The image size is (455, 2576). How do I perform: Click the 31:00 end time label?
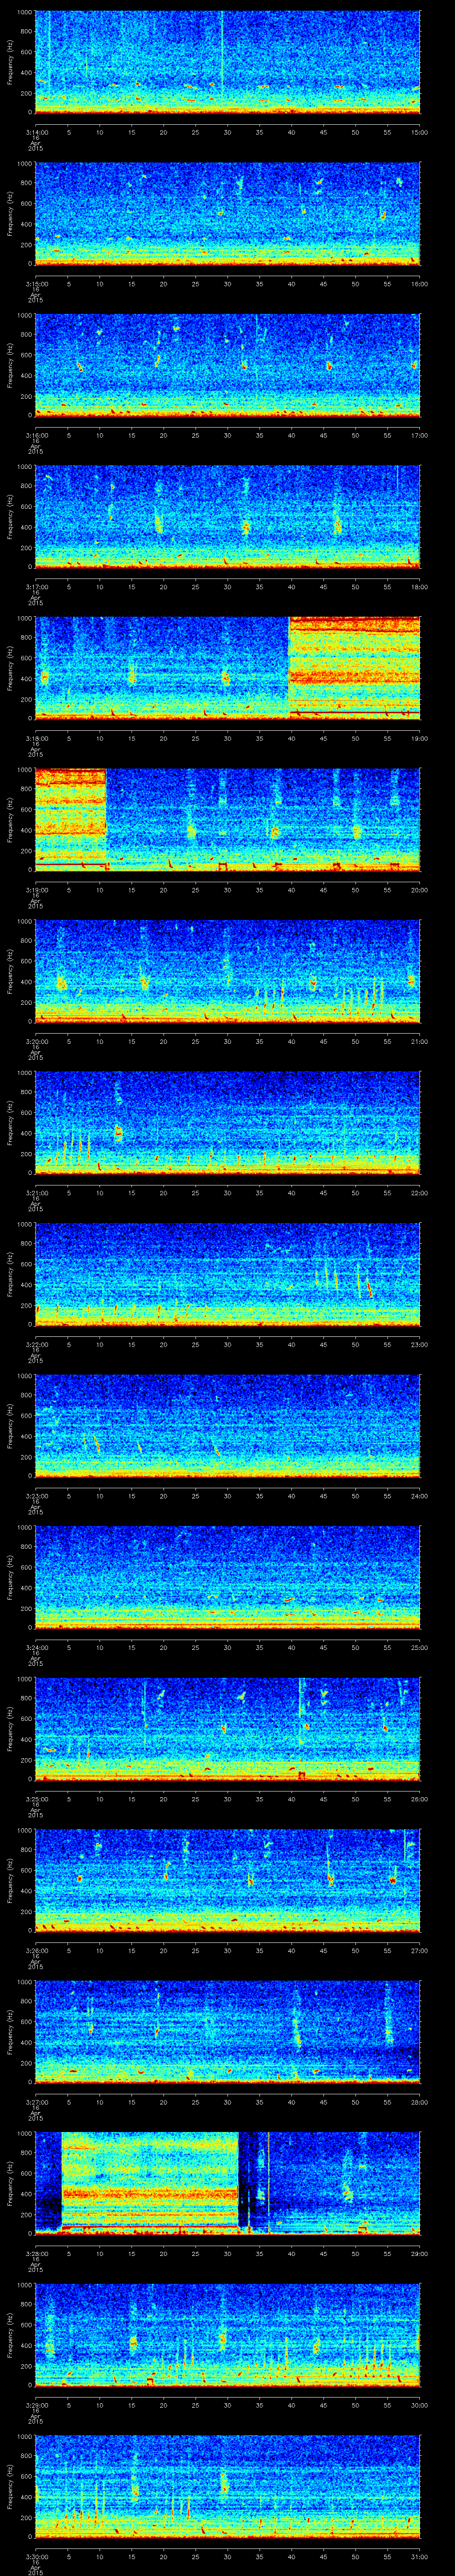click(419, 2556)
